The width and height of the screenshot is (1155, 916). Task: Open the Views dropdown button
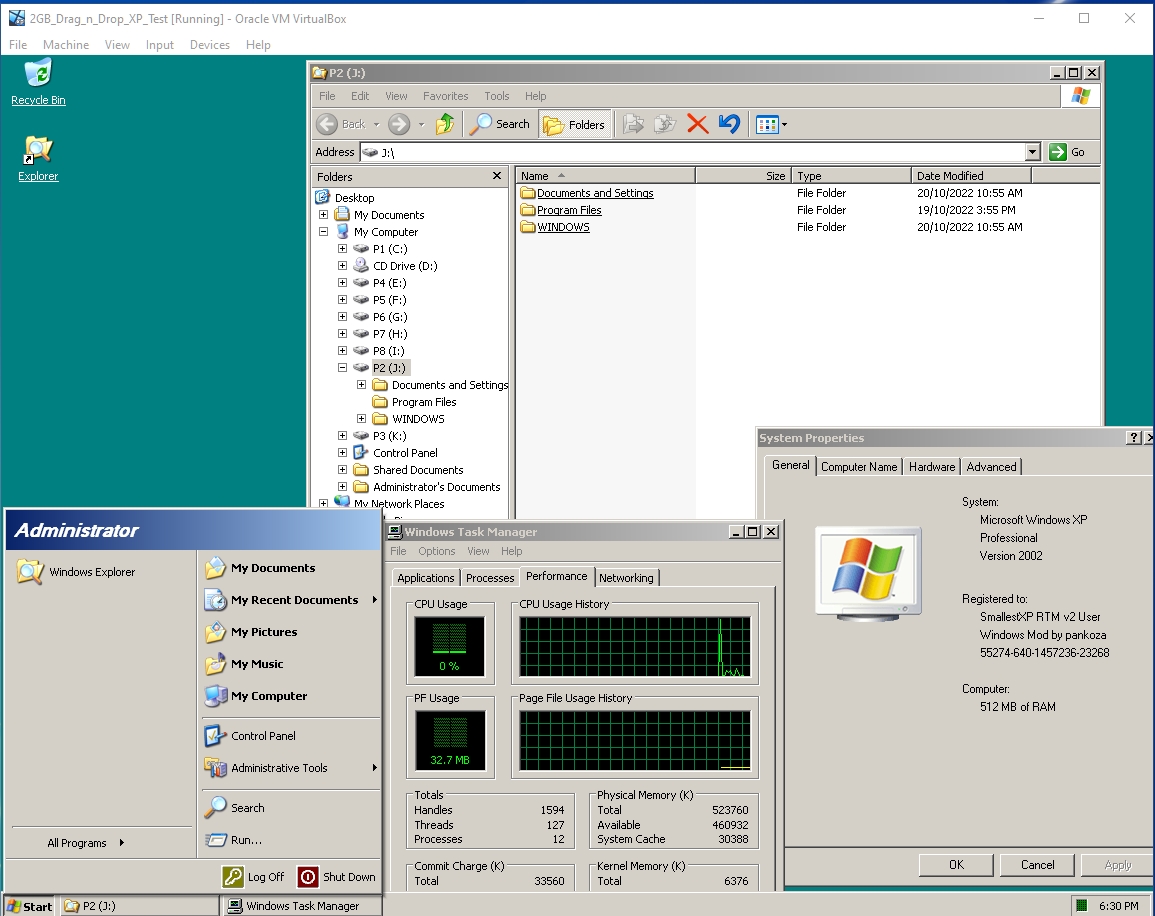(771, 124)
